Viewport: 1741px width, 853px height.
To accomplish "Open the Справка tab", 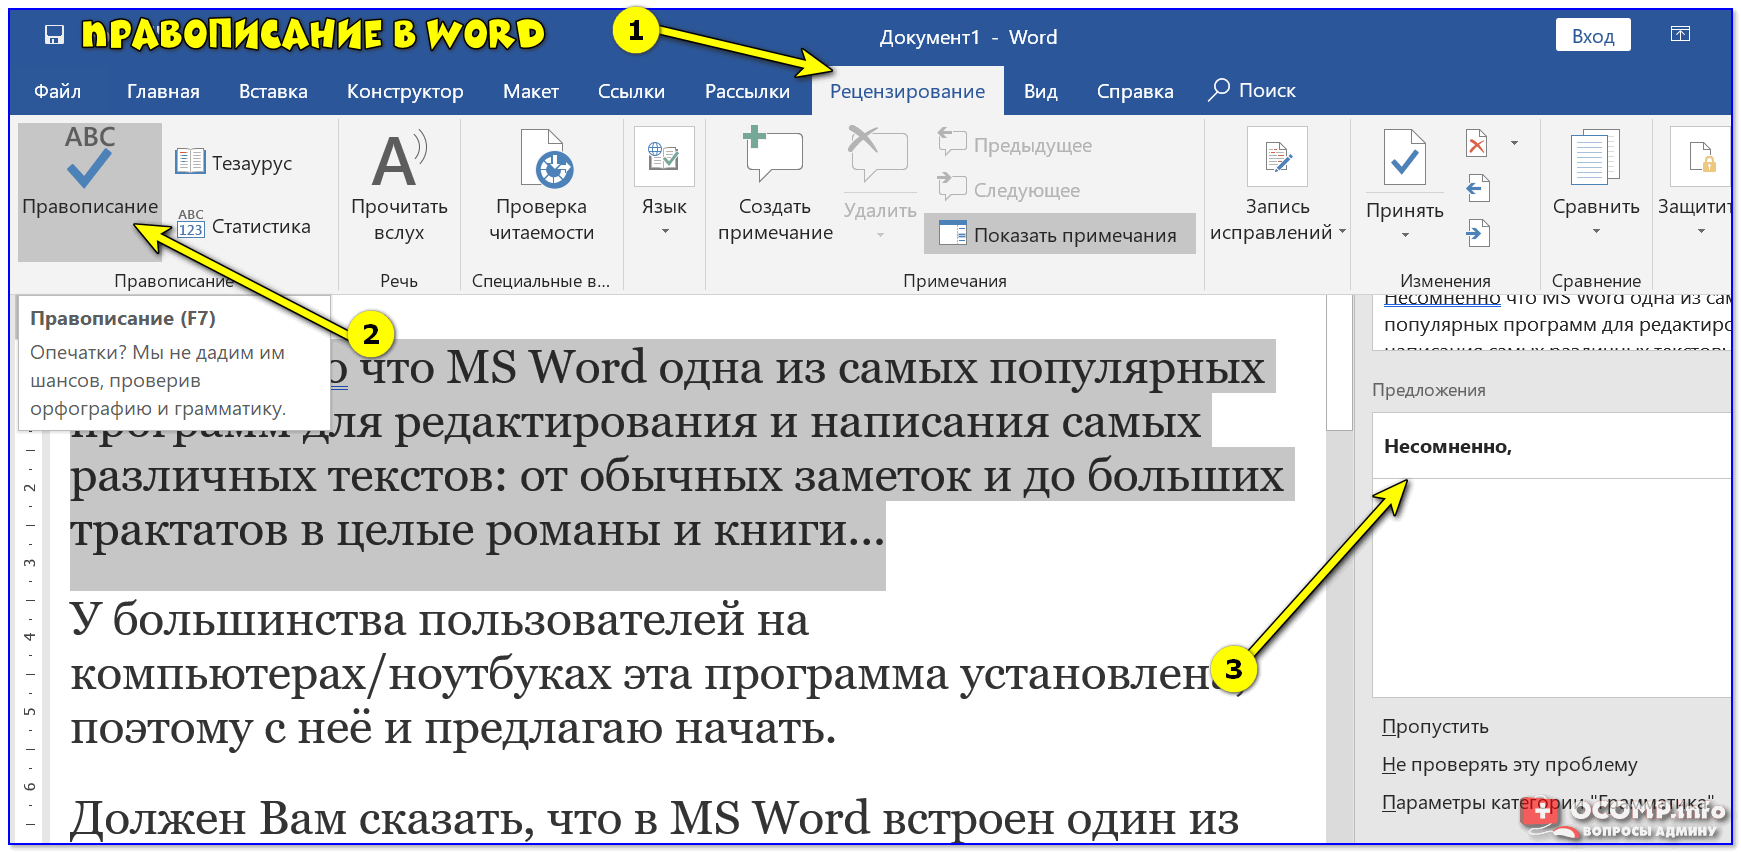I will [x=1135, y=91].
